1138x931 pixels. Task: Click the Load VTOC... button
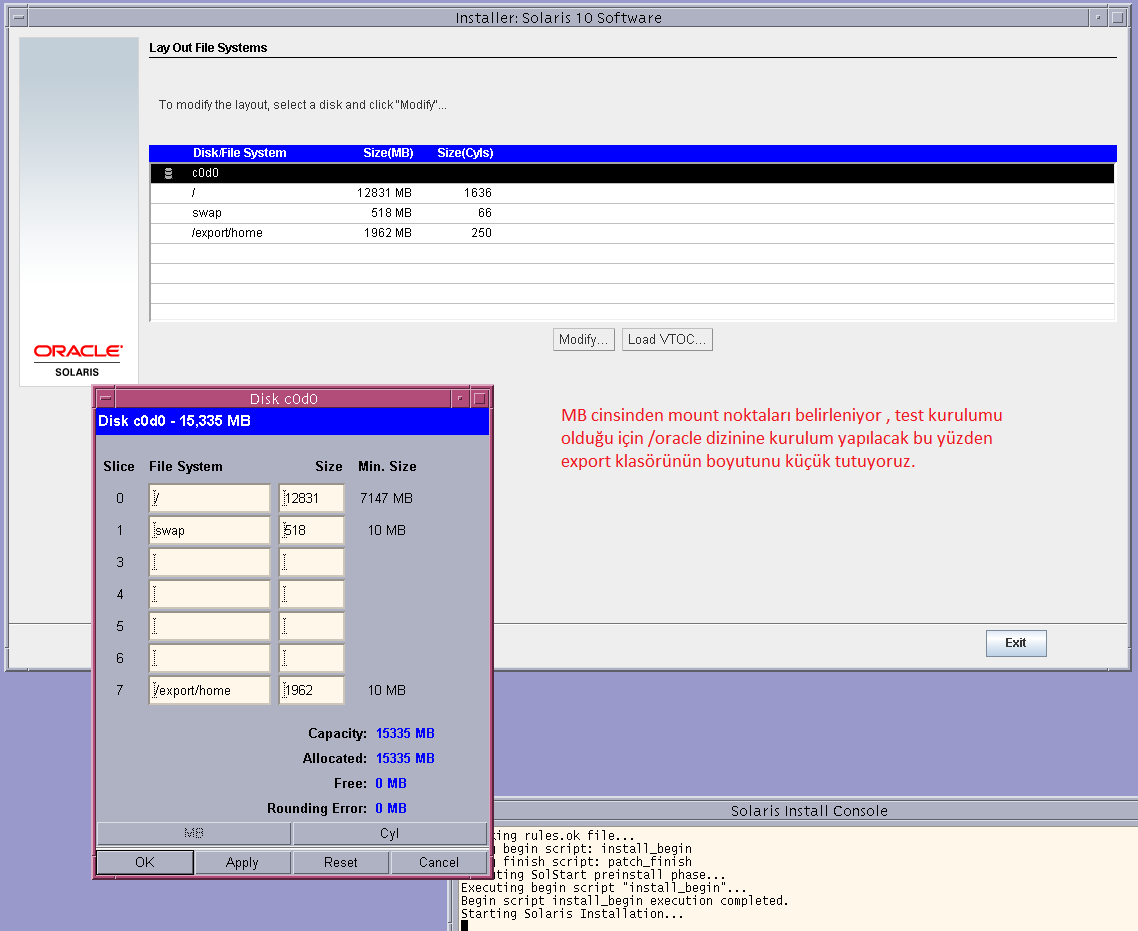(667, 340)
